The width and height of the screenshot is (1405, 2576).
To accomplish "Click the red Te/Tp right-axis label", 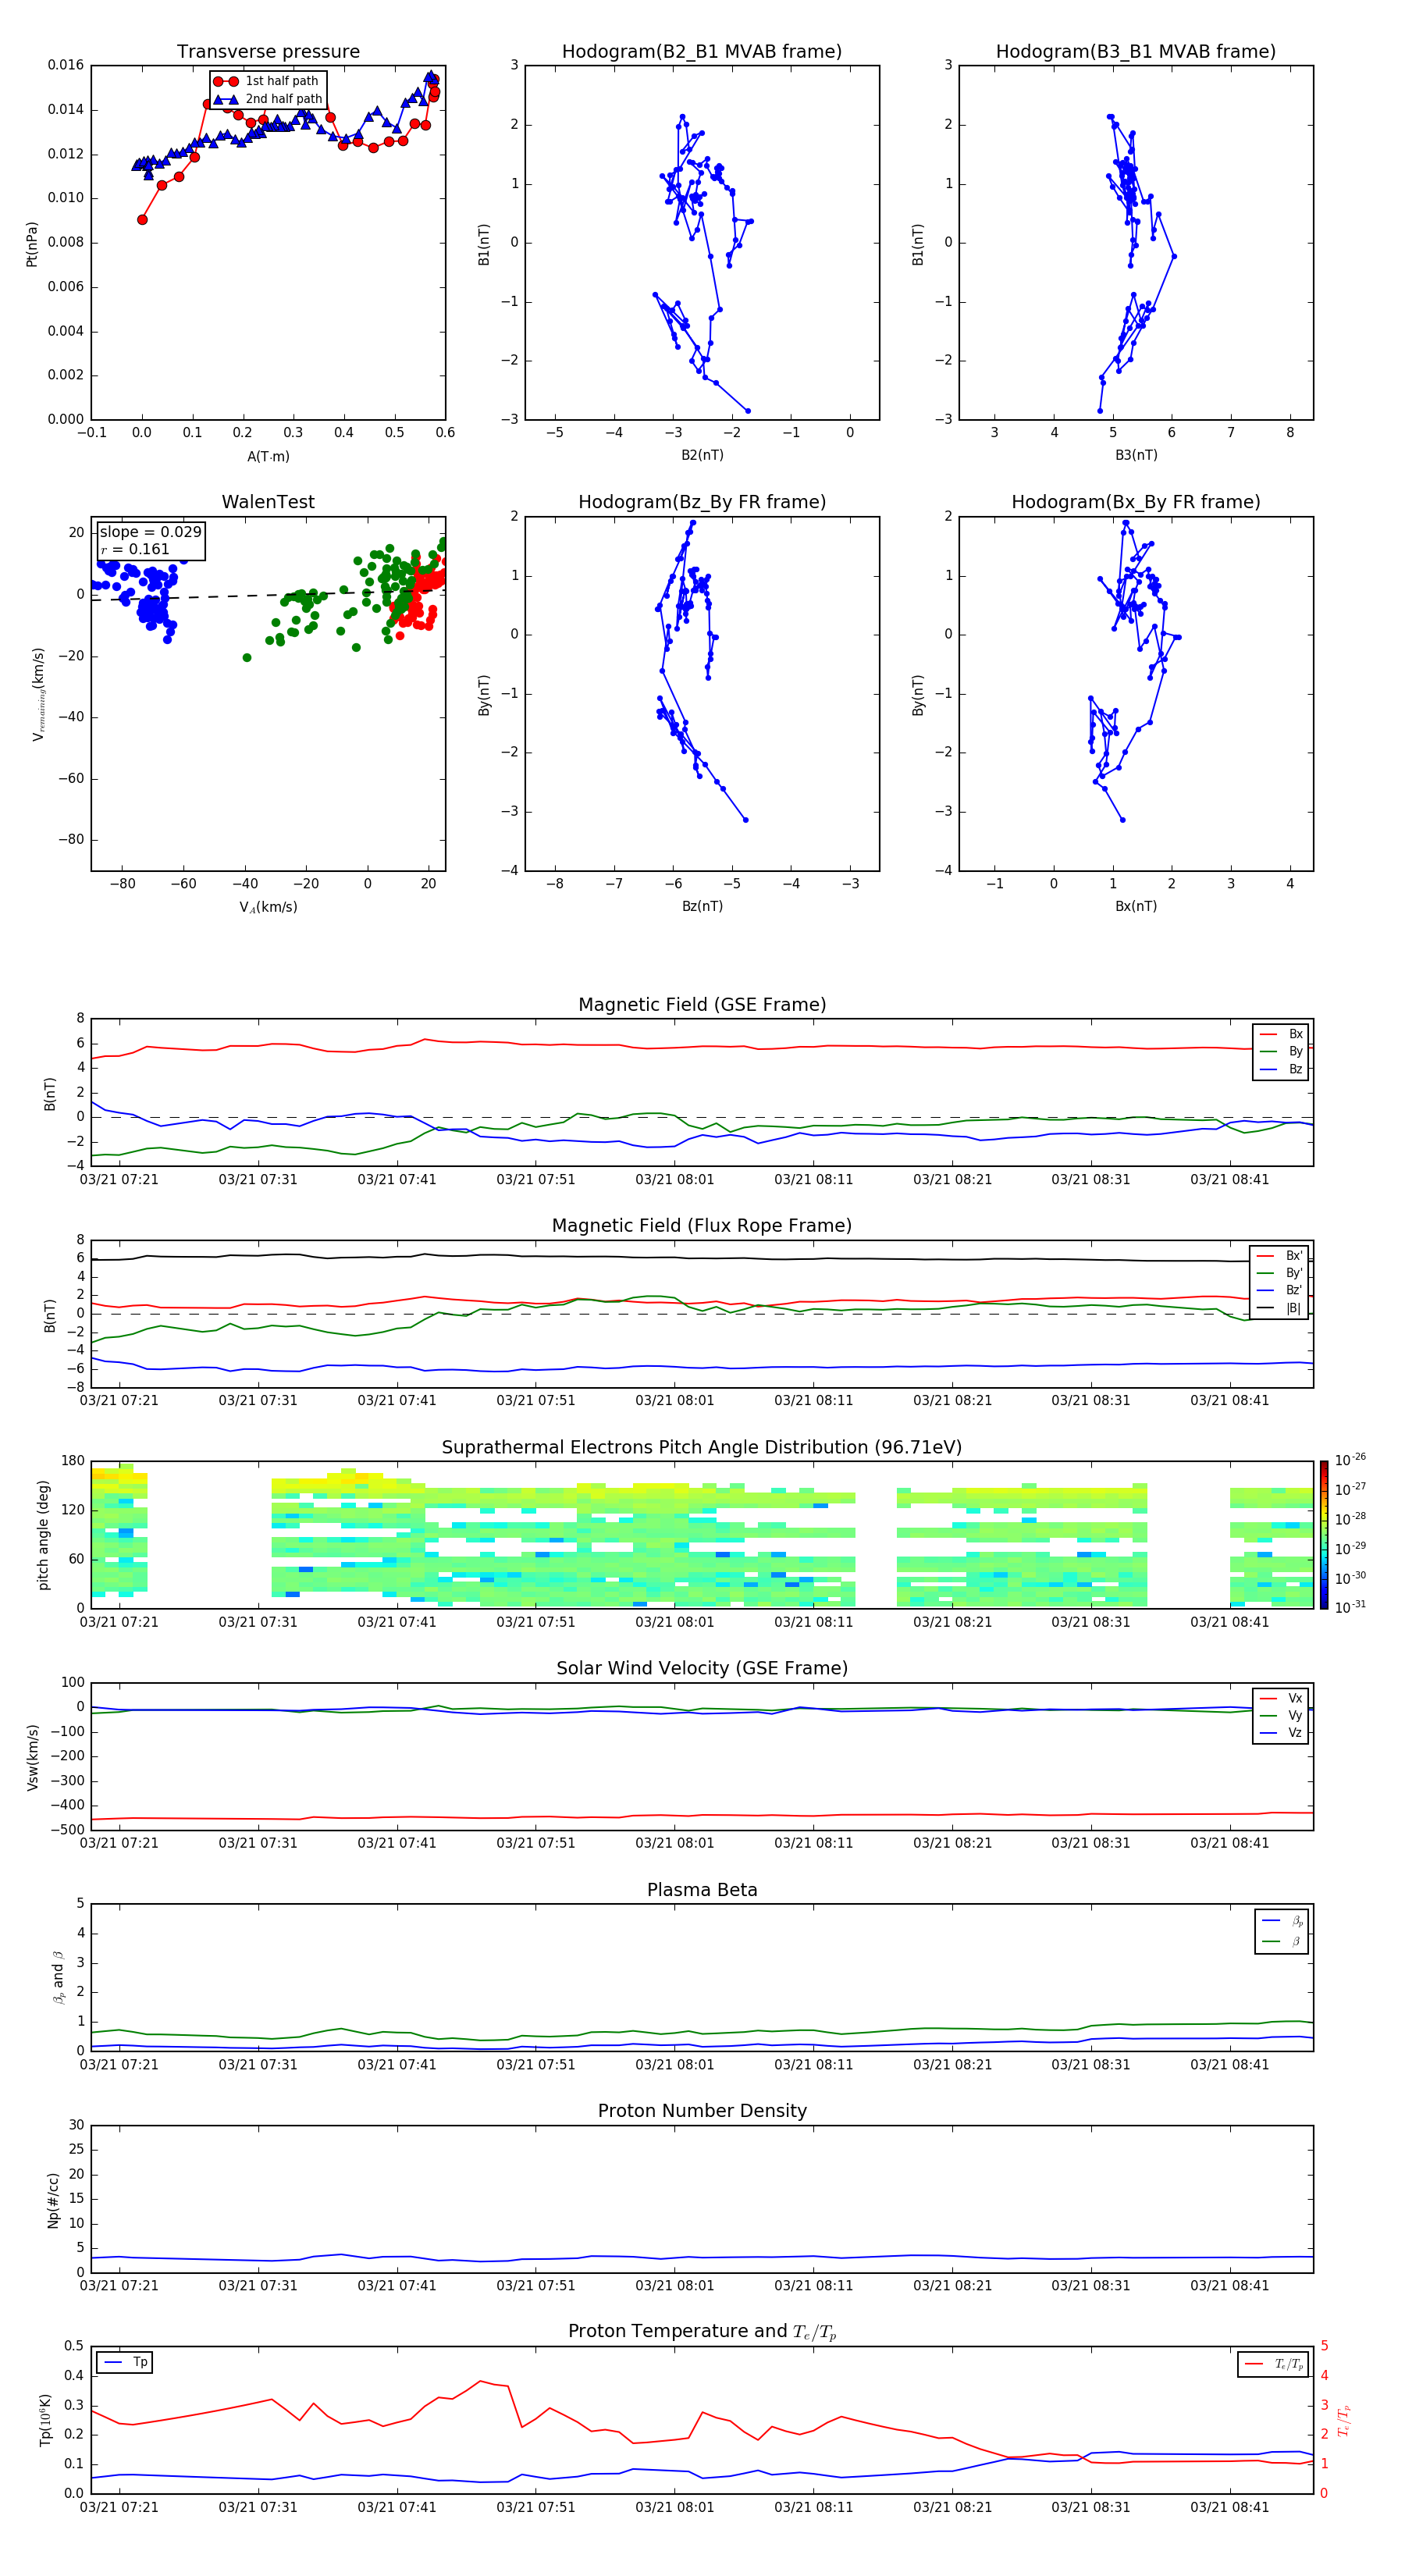I will coord(1343,2421).
